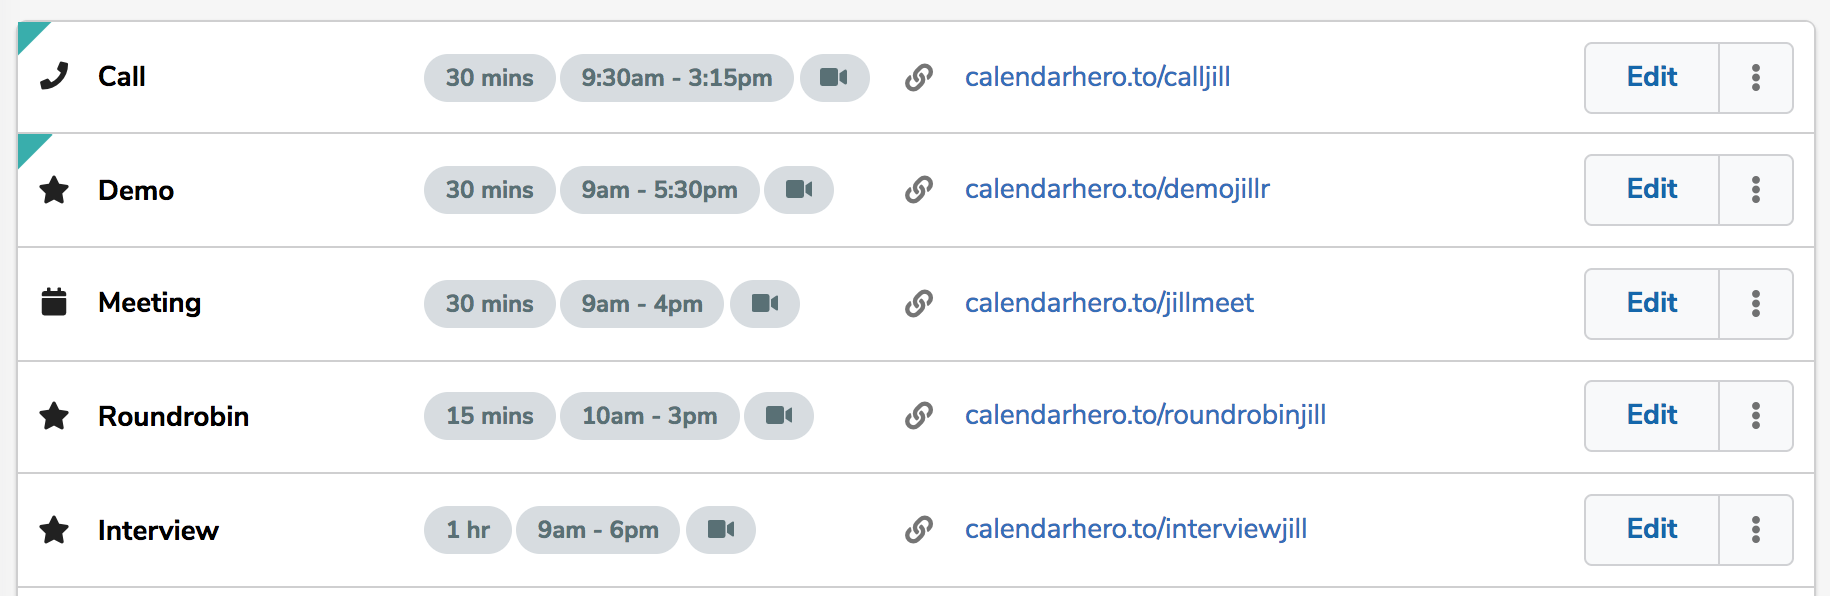Click the star icon next to Interview
Screen dimensions: 1830x596
pyautogui.click(x=54, y=530)
